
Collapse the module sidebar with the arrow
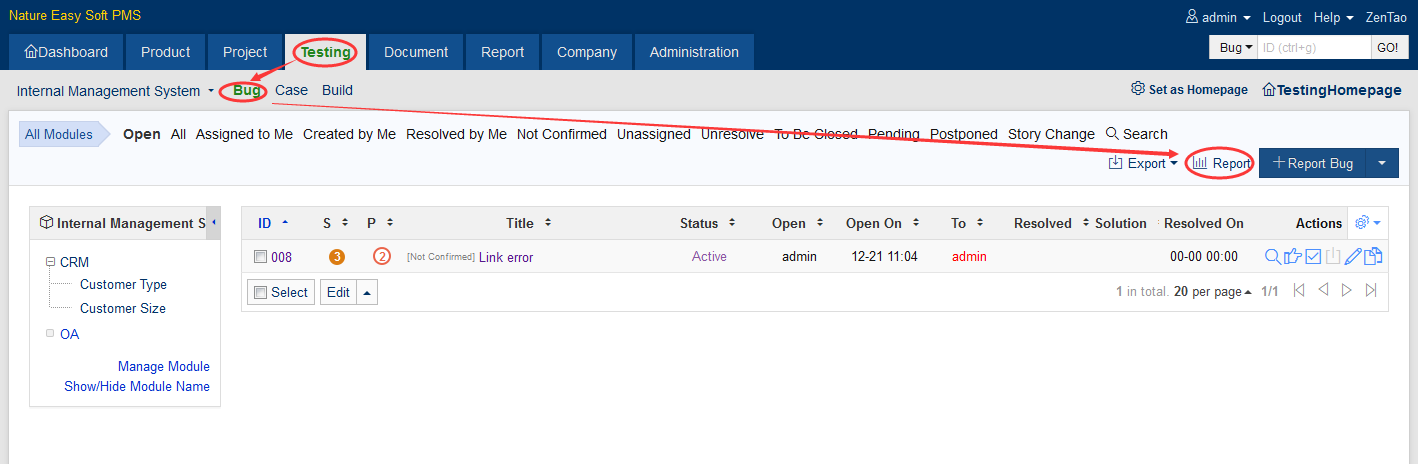(x=213, y=222)
